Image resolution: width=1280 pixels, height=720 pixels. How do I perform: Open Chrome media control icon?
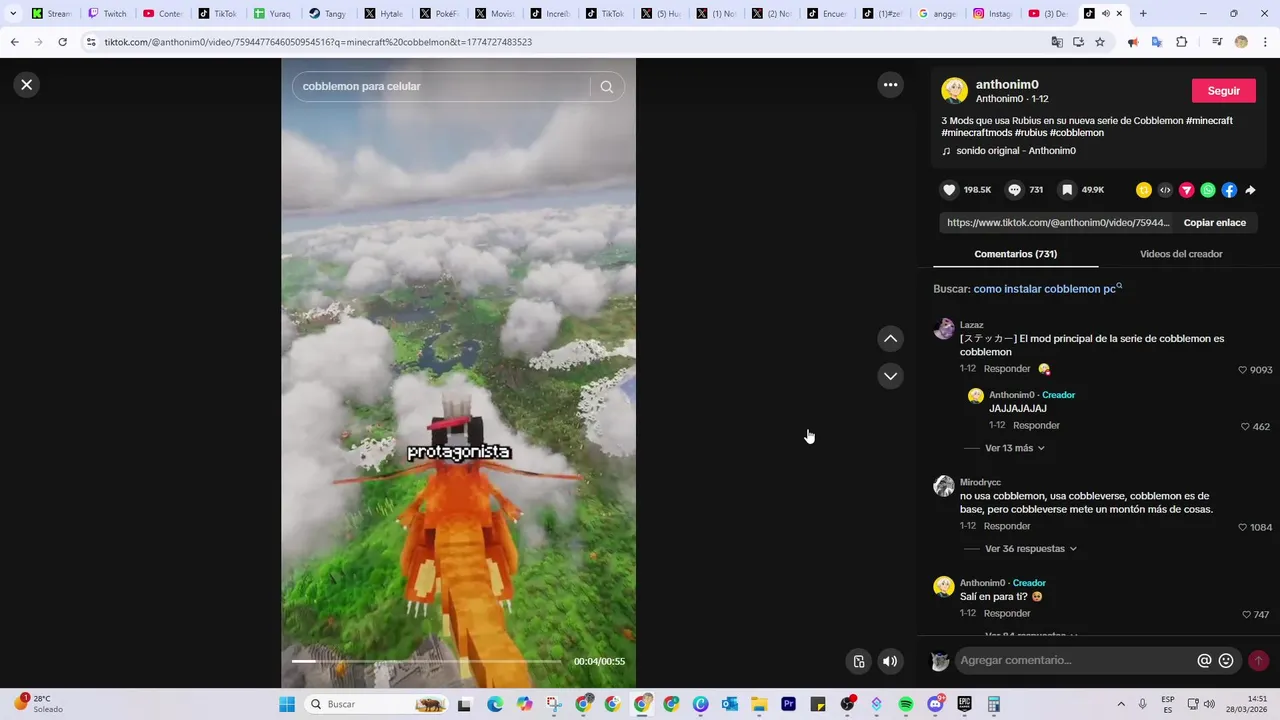point(1216,42)
